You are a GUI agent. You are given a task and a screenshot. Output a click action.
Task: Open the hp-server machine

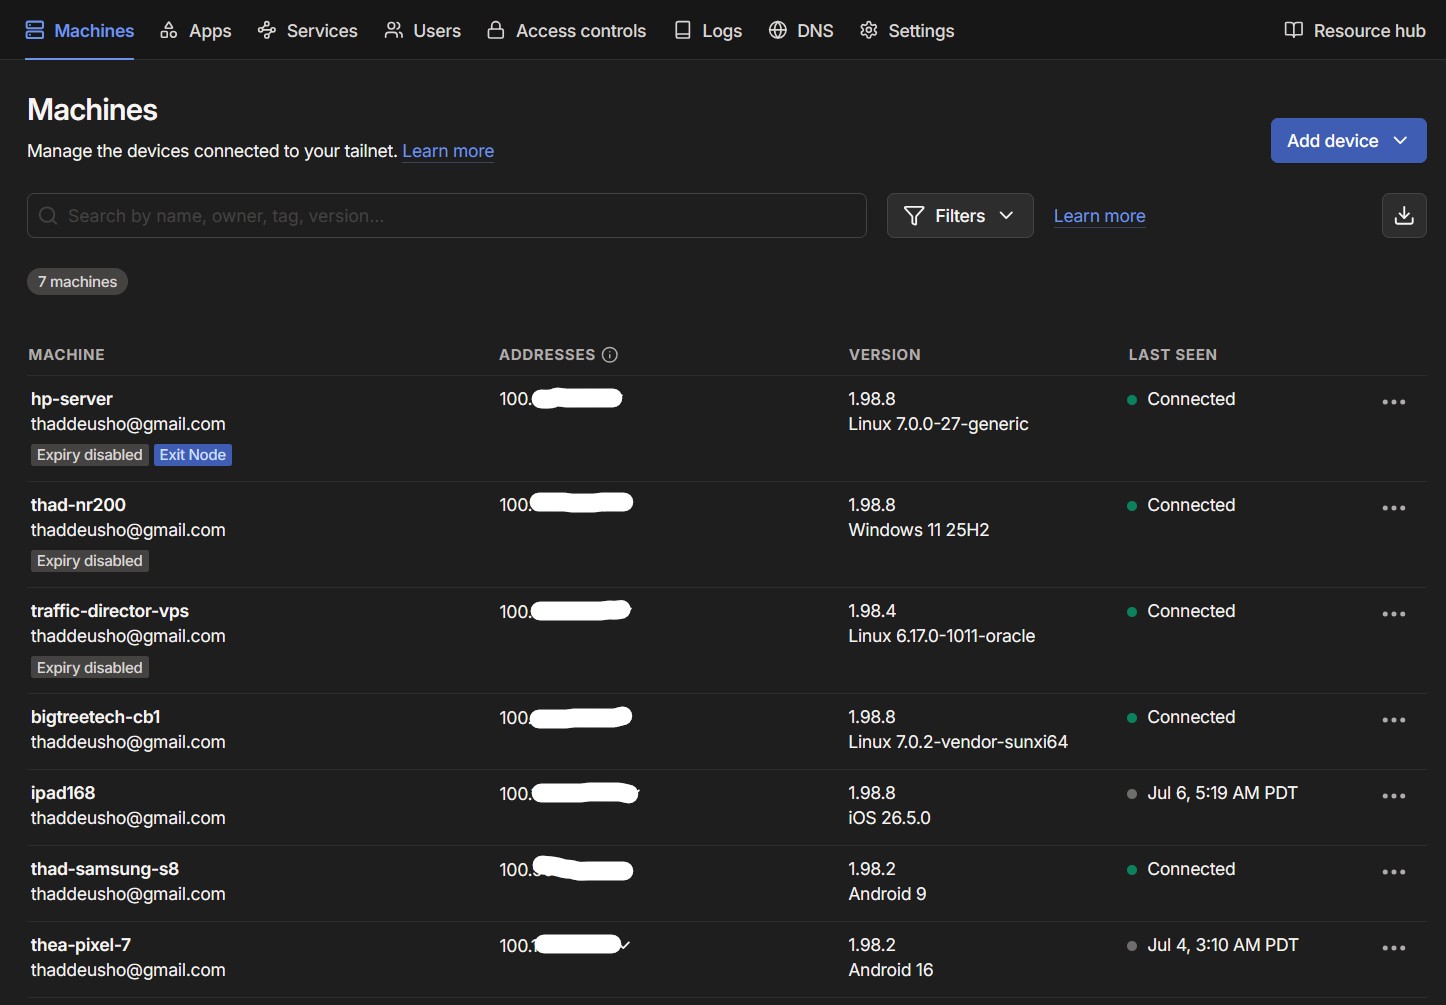pos(72,399)
